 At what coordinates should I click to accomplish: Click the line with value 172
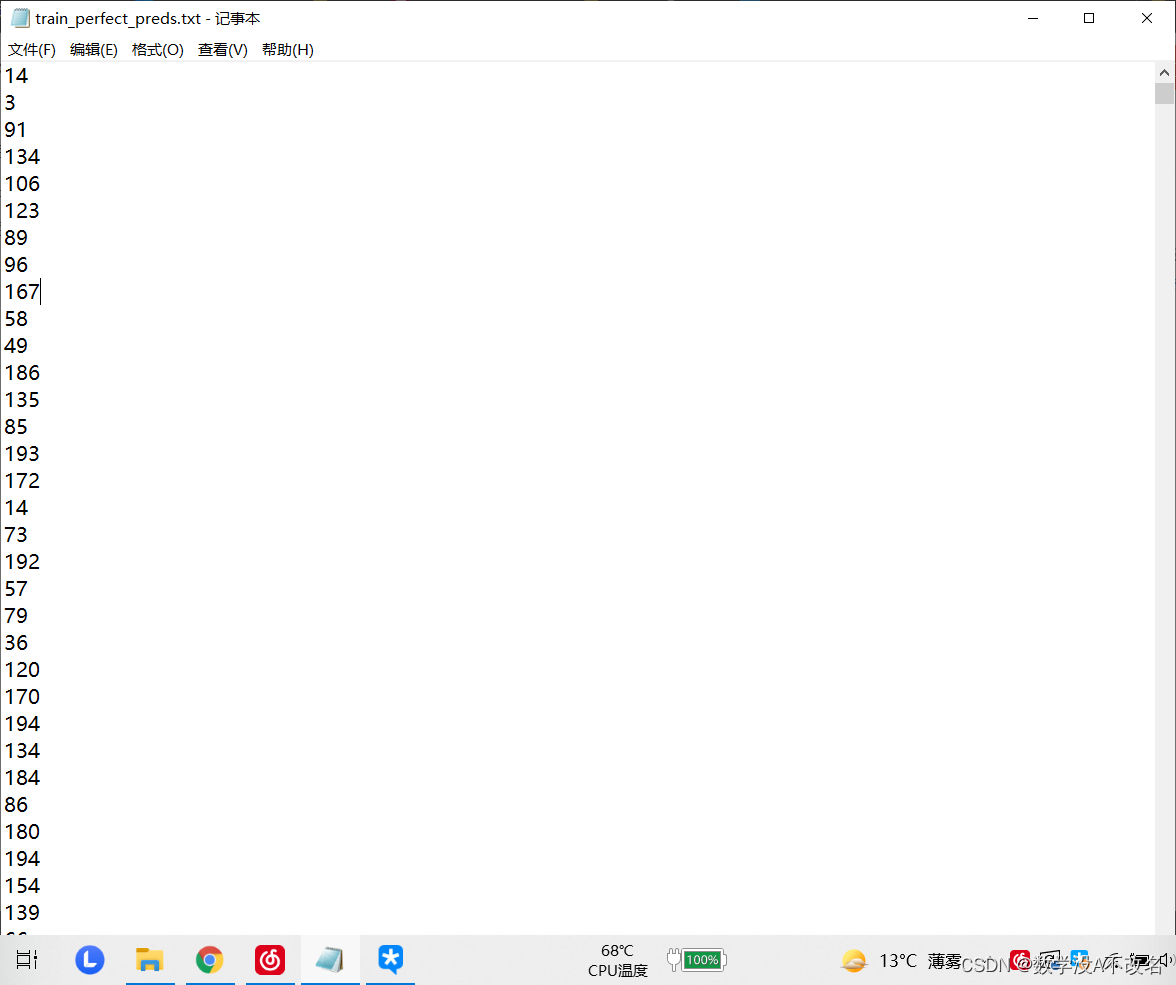[x=22, y=481]
